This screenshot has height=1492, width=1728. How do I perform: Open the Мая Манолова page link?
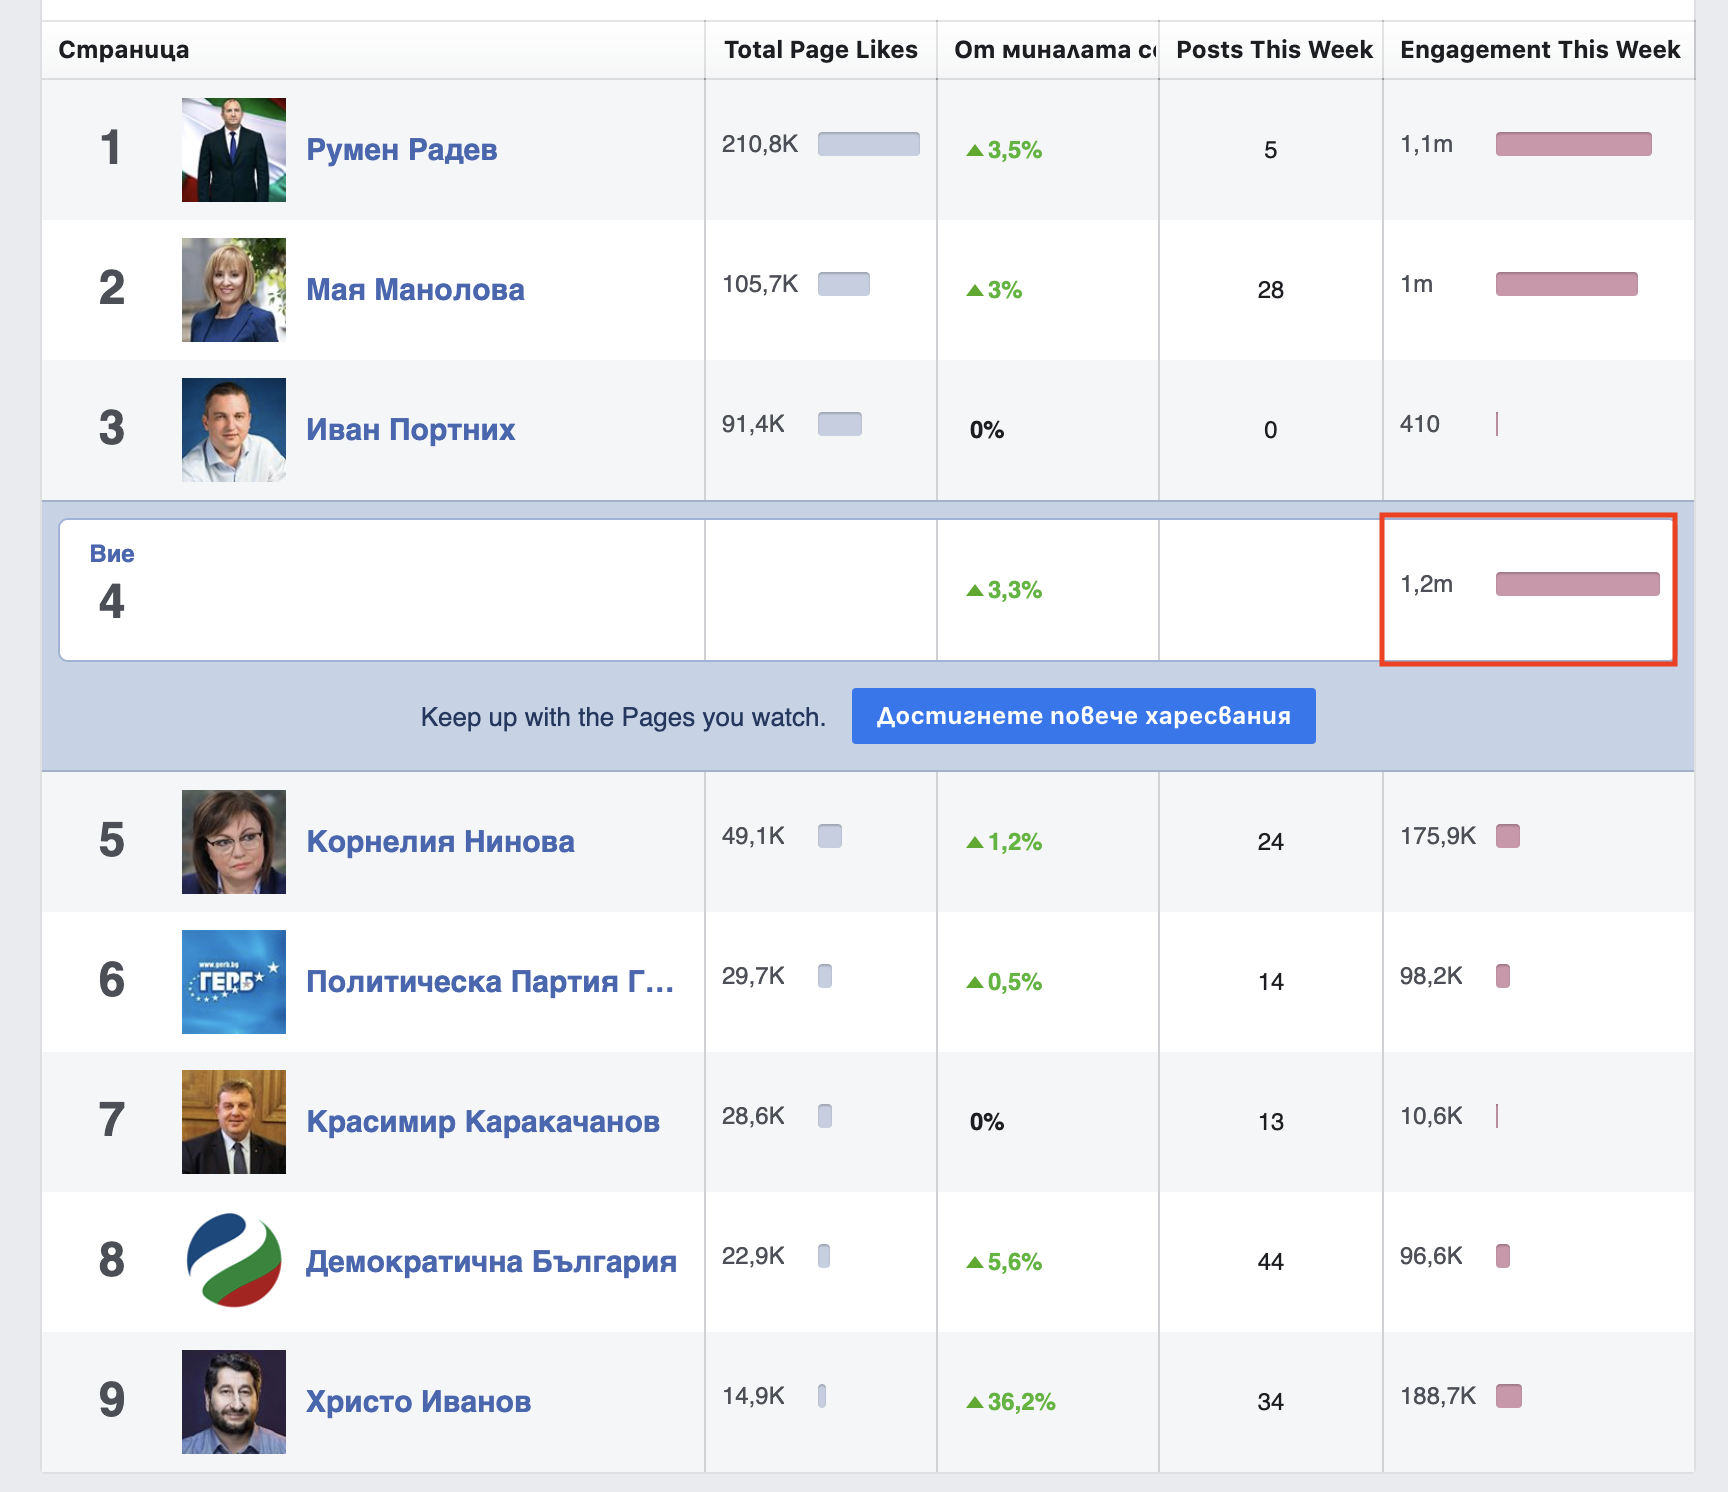(x=415, y=290)
